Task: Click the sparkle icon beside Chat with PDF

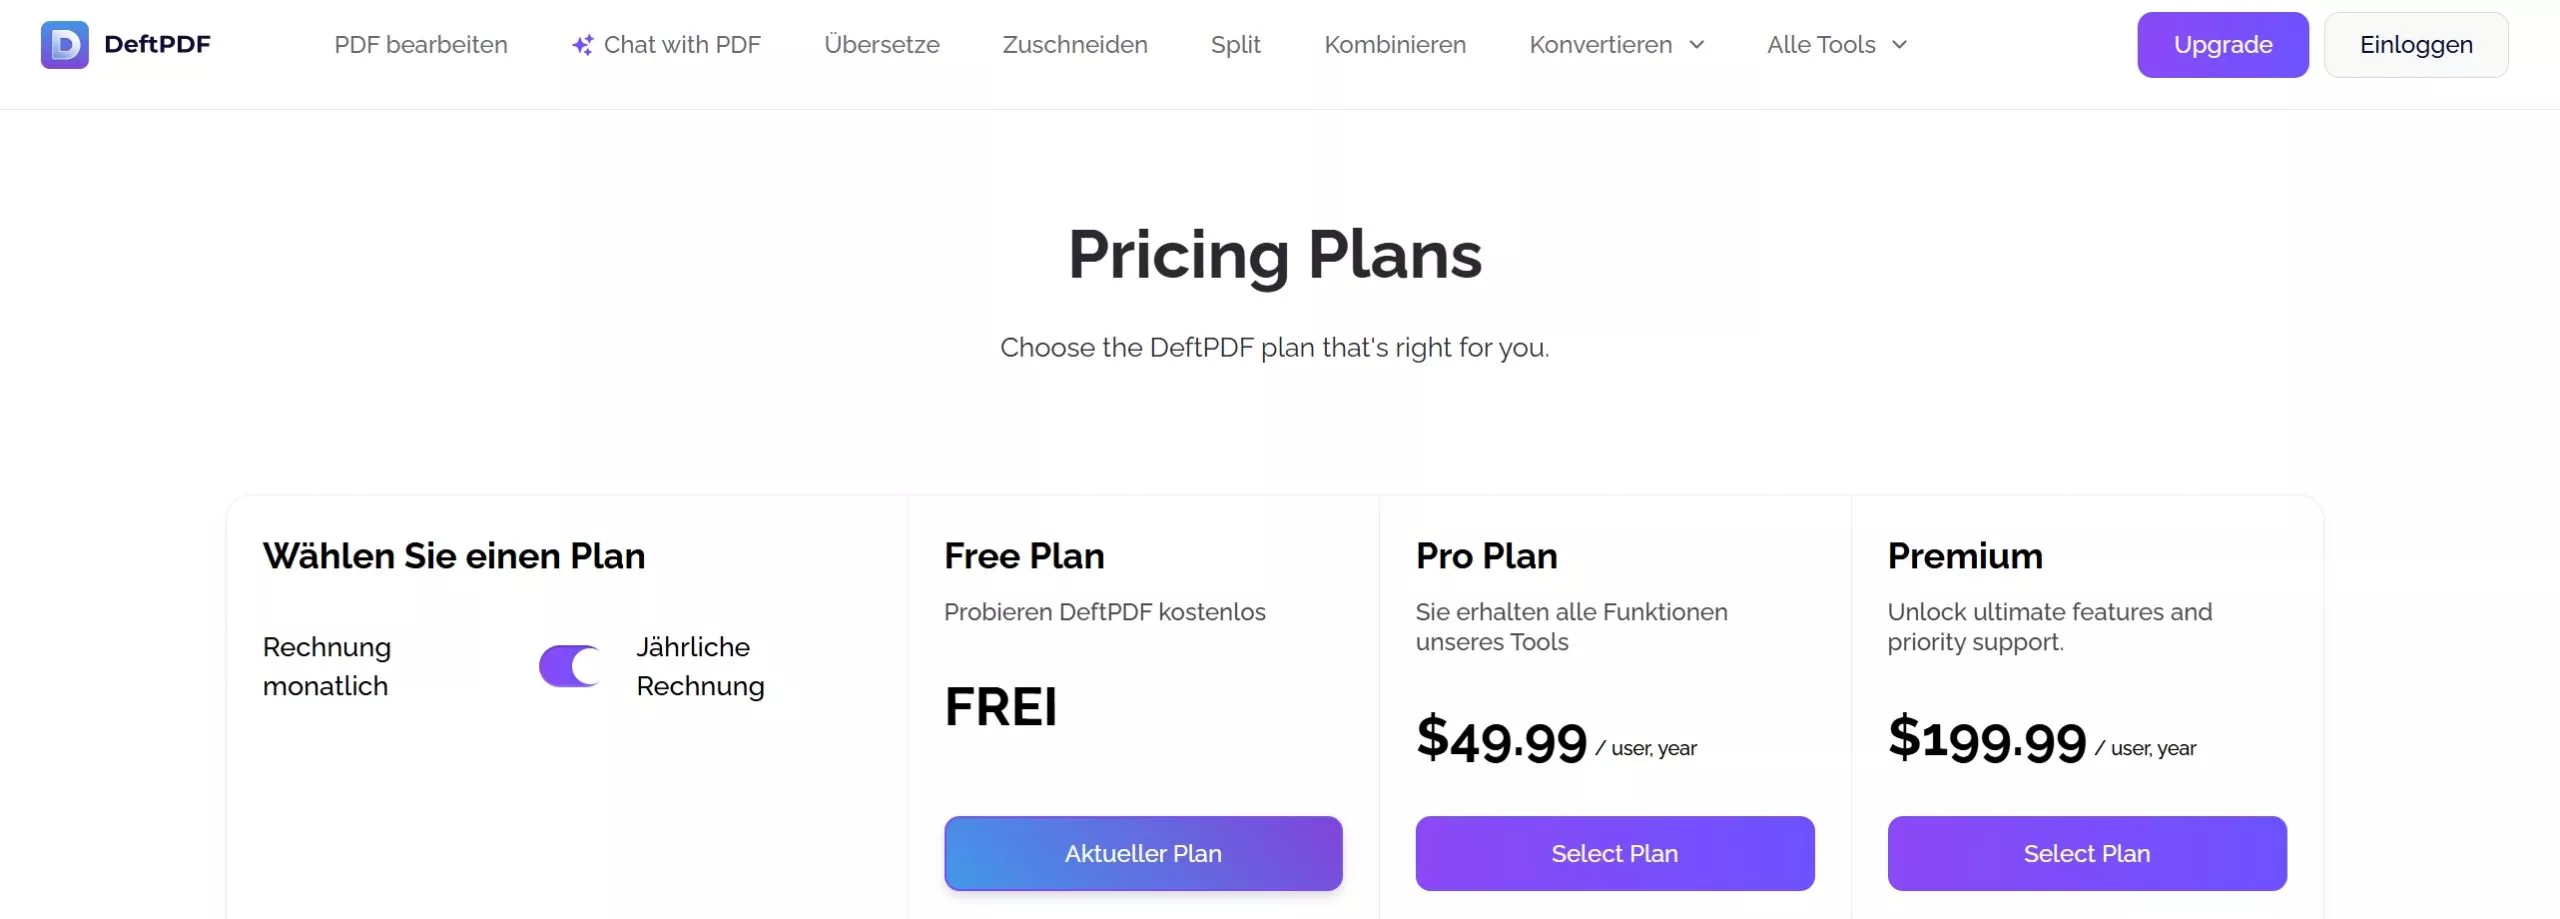Action: [582, 45]
